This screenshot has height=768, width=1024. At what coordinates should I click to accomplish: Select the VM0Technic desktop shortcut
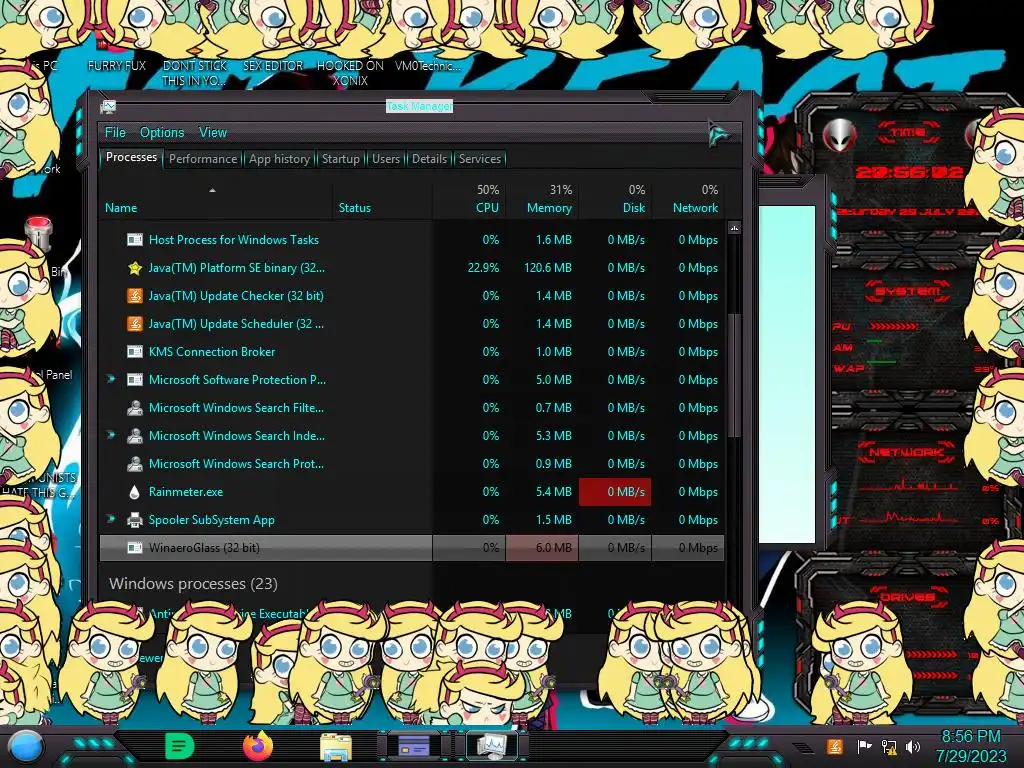pyautogui.click(x=428, y=66)
